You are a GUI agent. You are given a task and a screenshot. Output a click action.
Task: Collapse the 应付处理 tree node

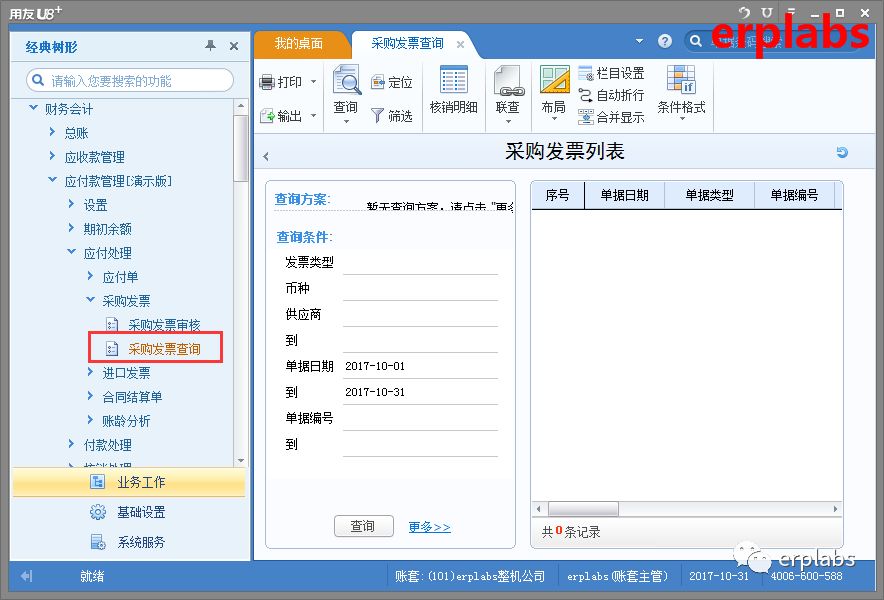[72, 252]
